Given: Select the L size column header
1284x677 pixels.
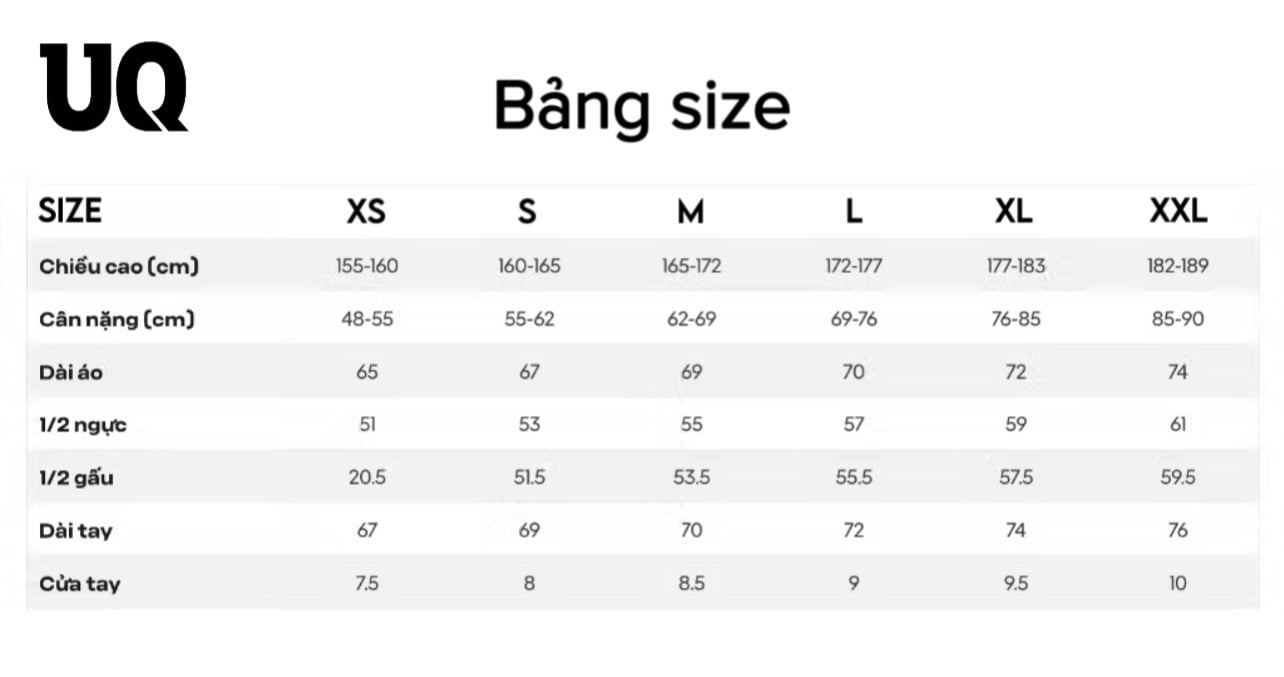Looking at the screenshot, I should 853,212.
